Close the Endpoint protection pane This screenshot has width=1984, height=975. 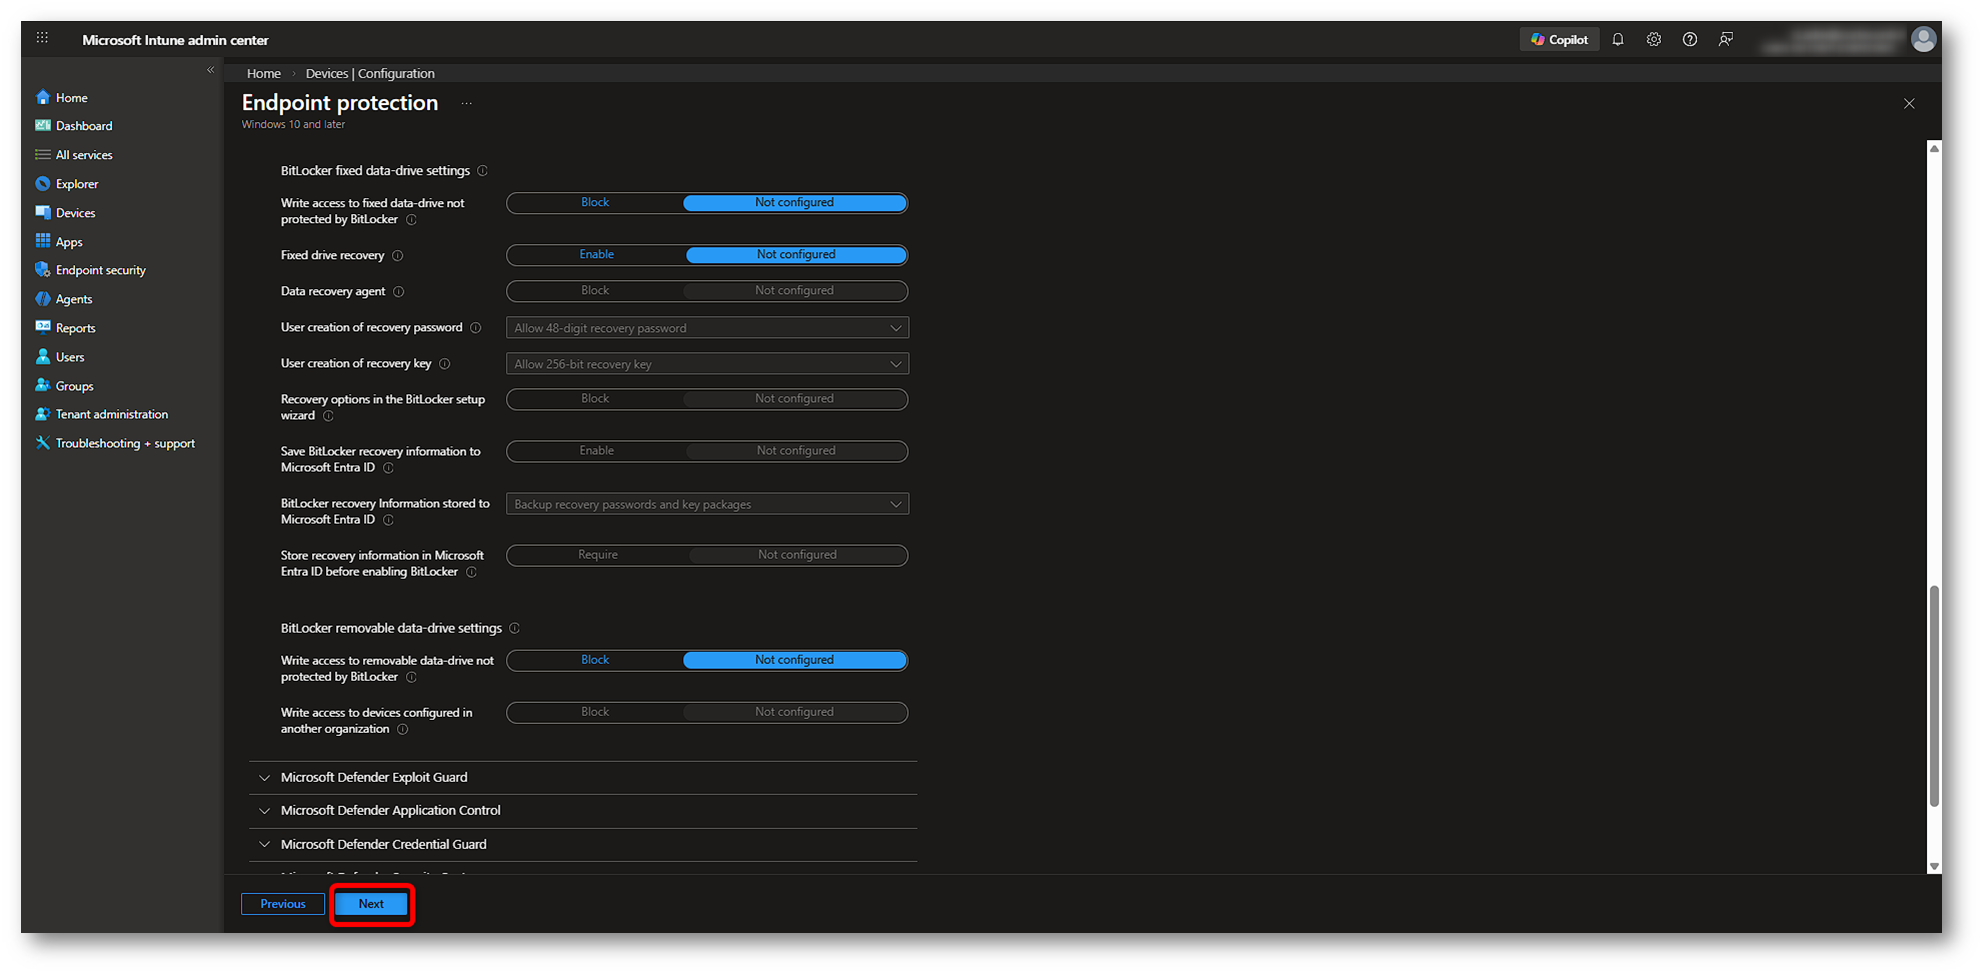click(x=1909, y=104)
